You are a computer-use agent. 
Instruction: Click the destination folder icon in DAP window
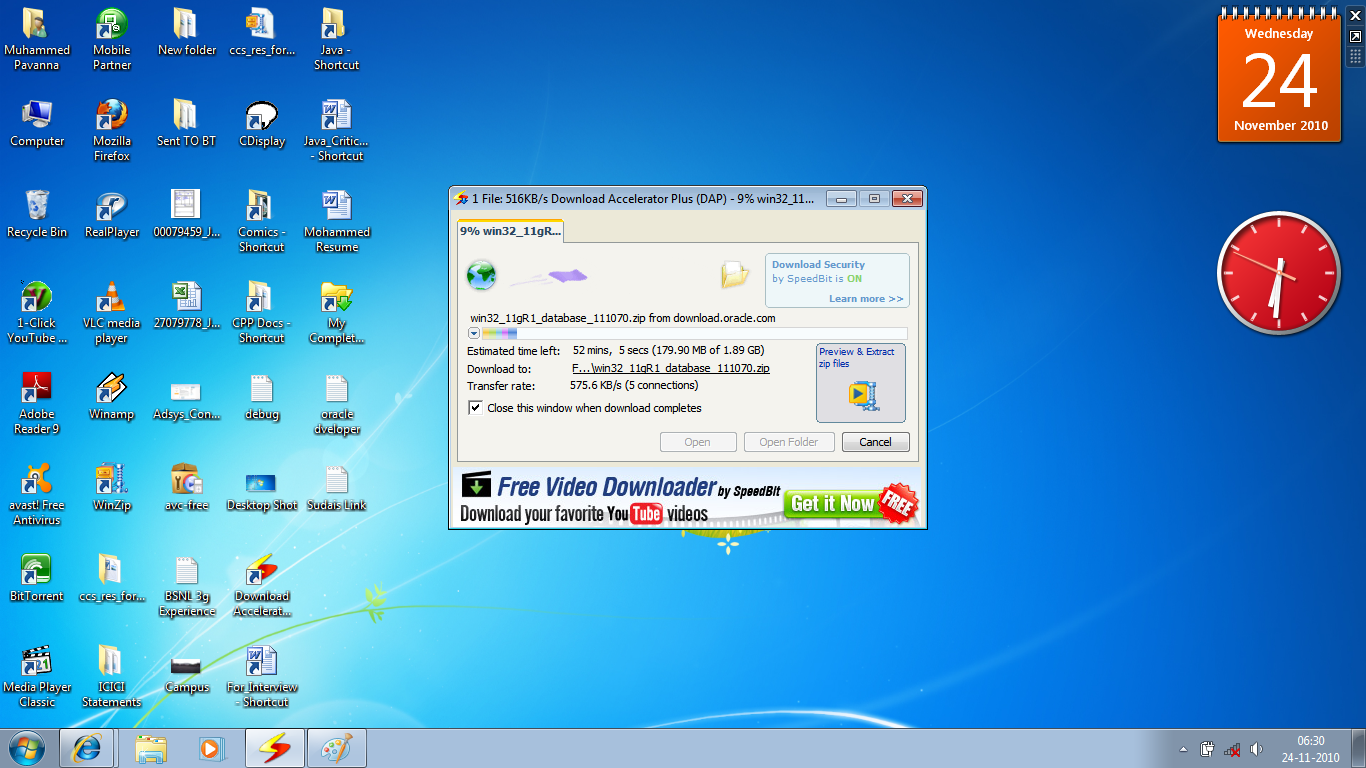pyautogui.click(x=735, y=275)
